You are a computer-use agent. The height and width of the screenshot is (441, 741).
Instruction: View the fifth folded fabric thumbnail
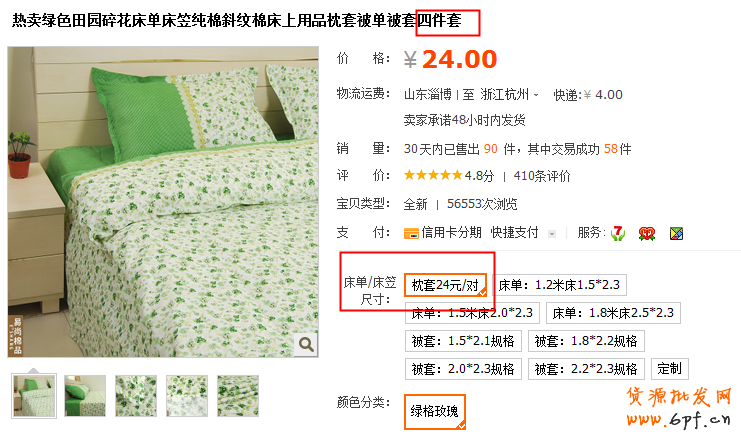coord(238,396)
